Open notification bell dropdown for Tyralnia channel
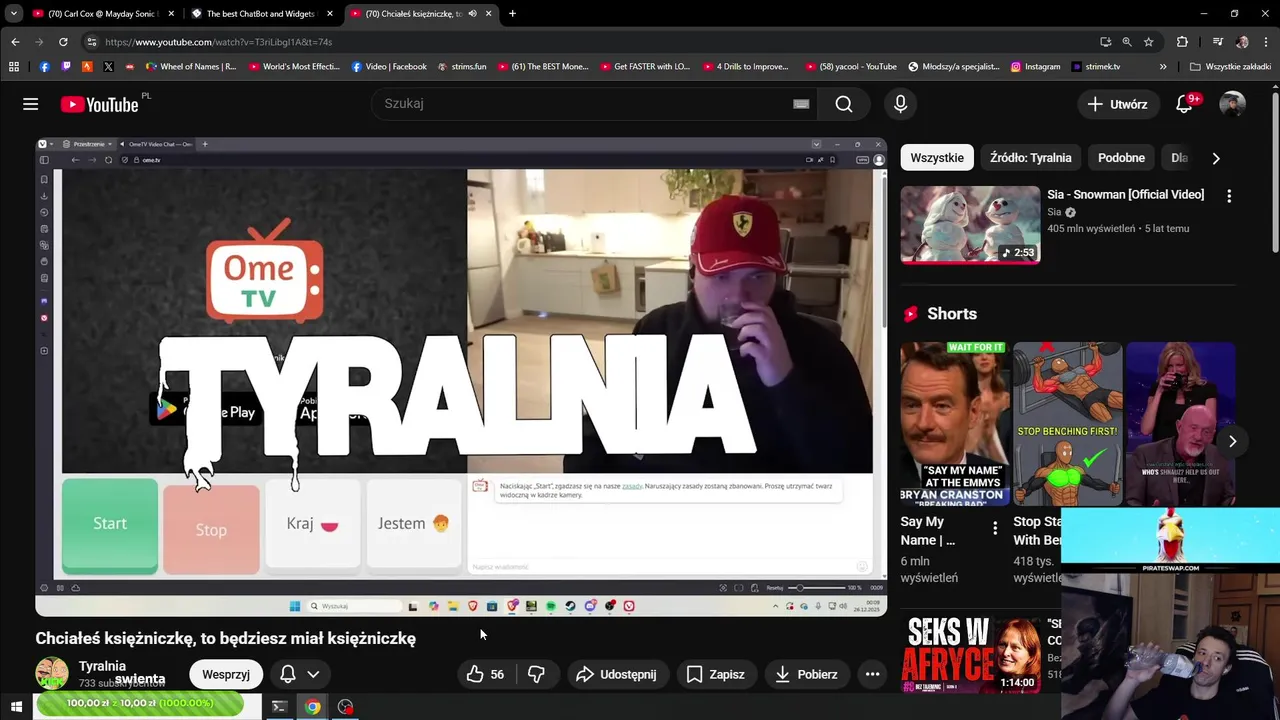 click(300, 674)
